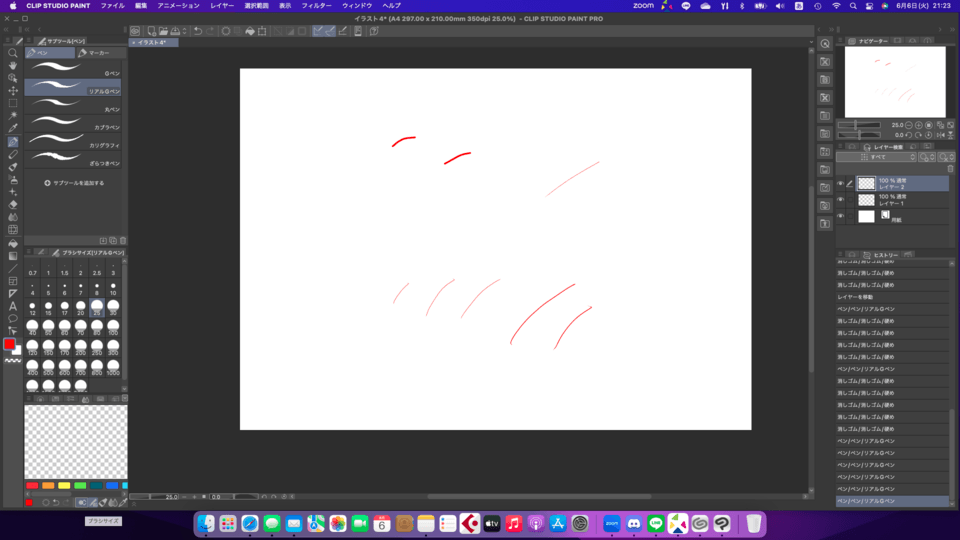The height and width of the screenshot is (540, 960).
Task: Flip canvas horizontally in Navigator
Action: [x=940, y=135]
